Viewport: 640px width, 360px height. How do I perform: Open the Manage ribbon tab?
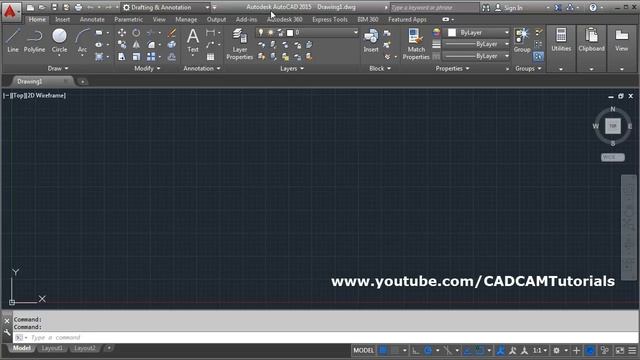tap(186, 19)
